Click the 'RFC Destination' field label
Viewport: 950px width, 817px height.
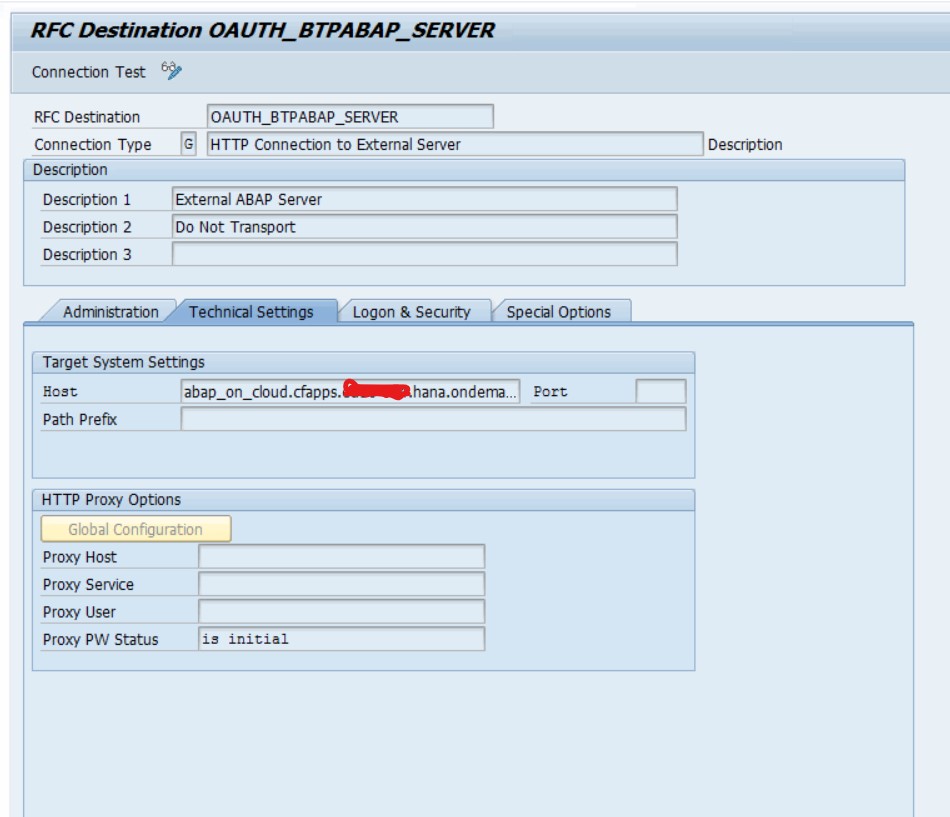(87, 116)
